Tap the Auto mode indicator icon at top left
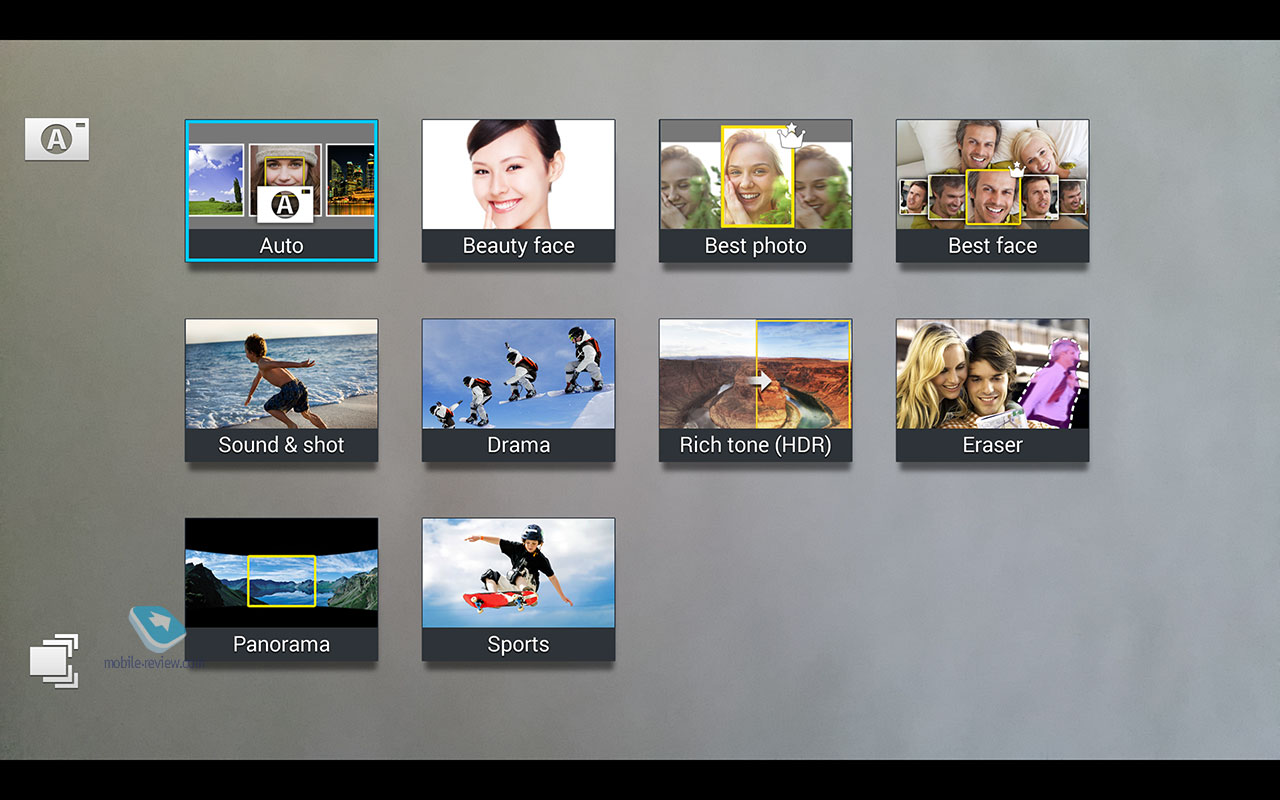This screenshot has width=1280, height=800. [57, 139]
